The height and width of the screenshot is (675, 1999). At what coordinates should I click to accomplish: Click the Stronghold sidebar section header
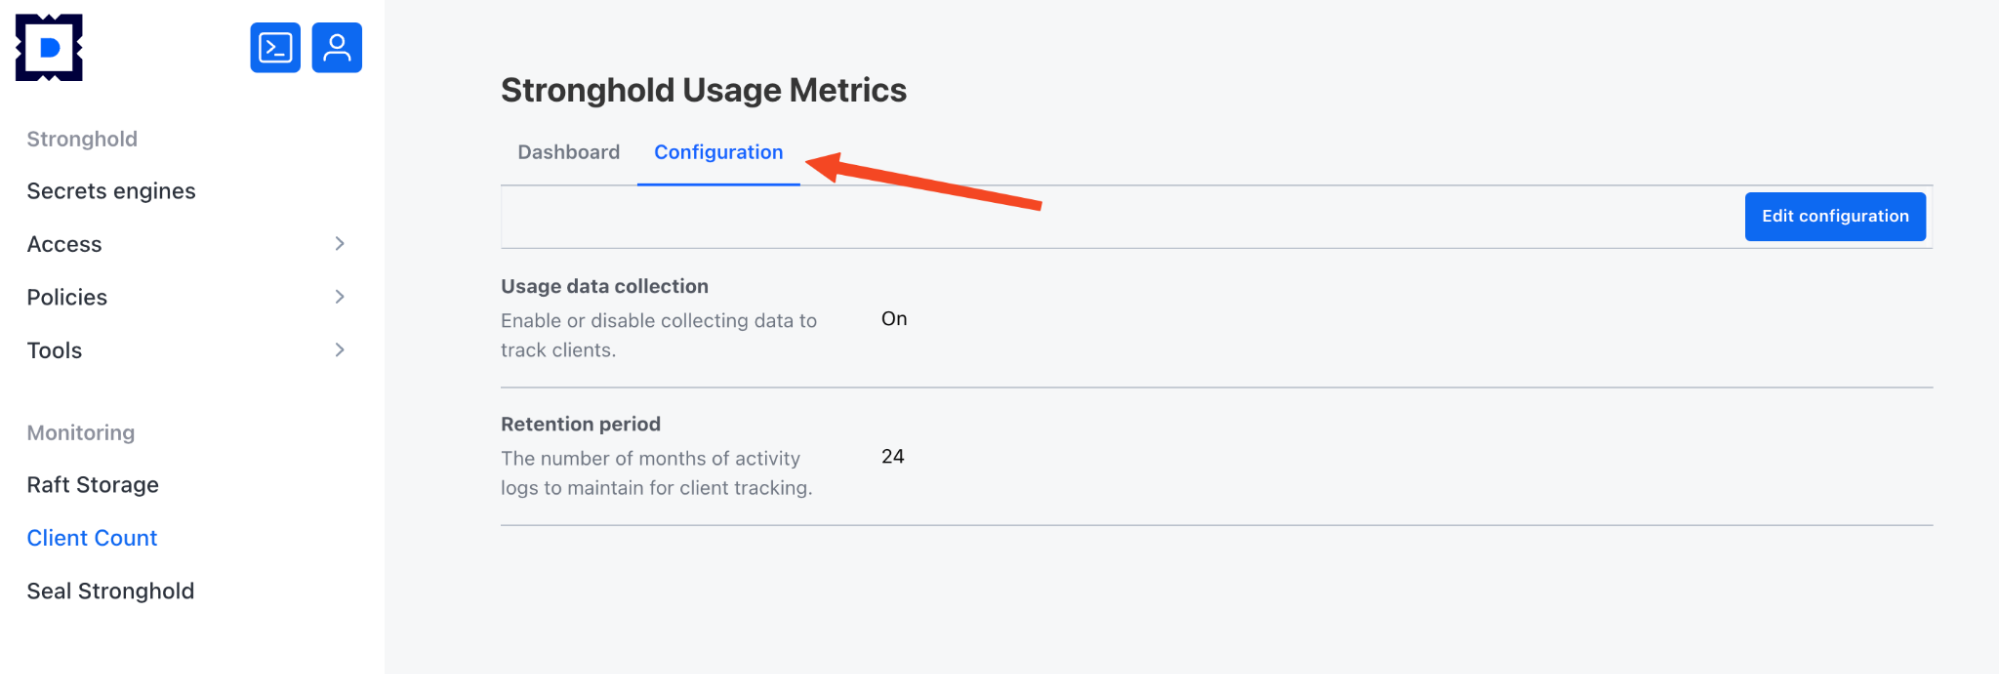tap(82, 139)
